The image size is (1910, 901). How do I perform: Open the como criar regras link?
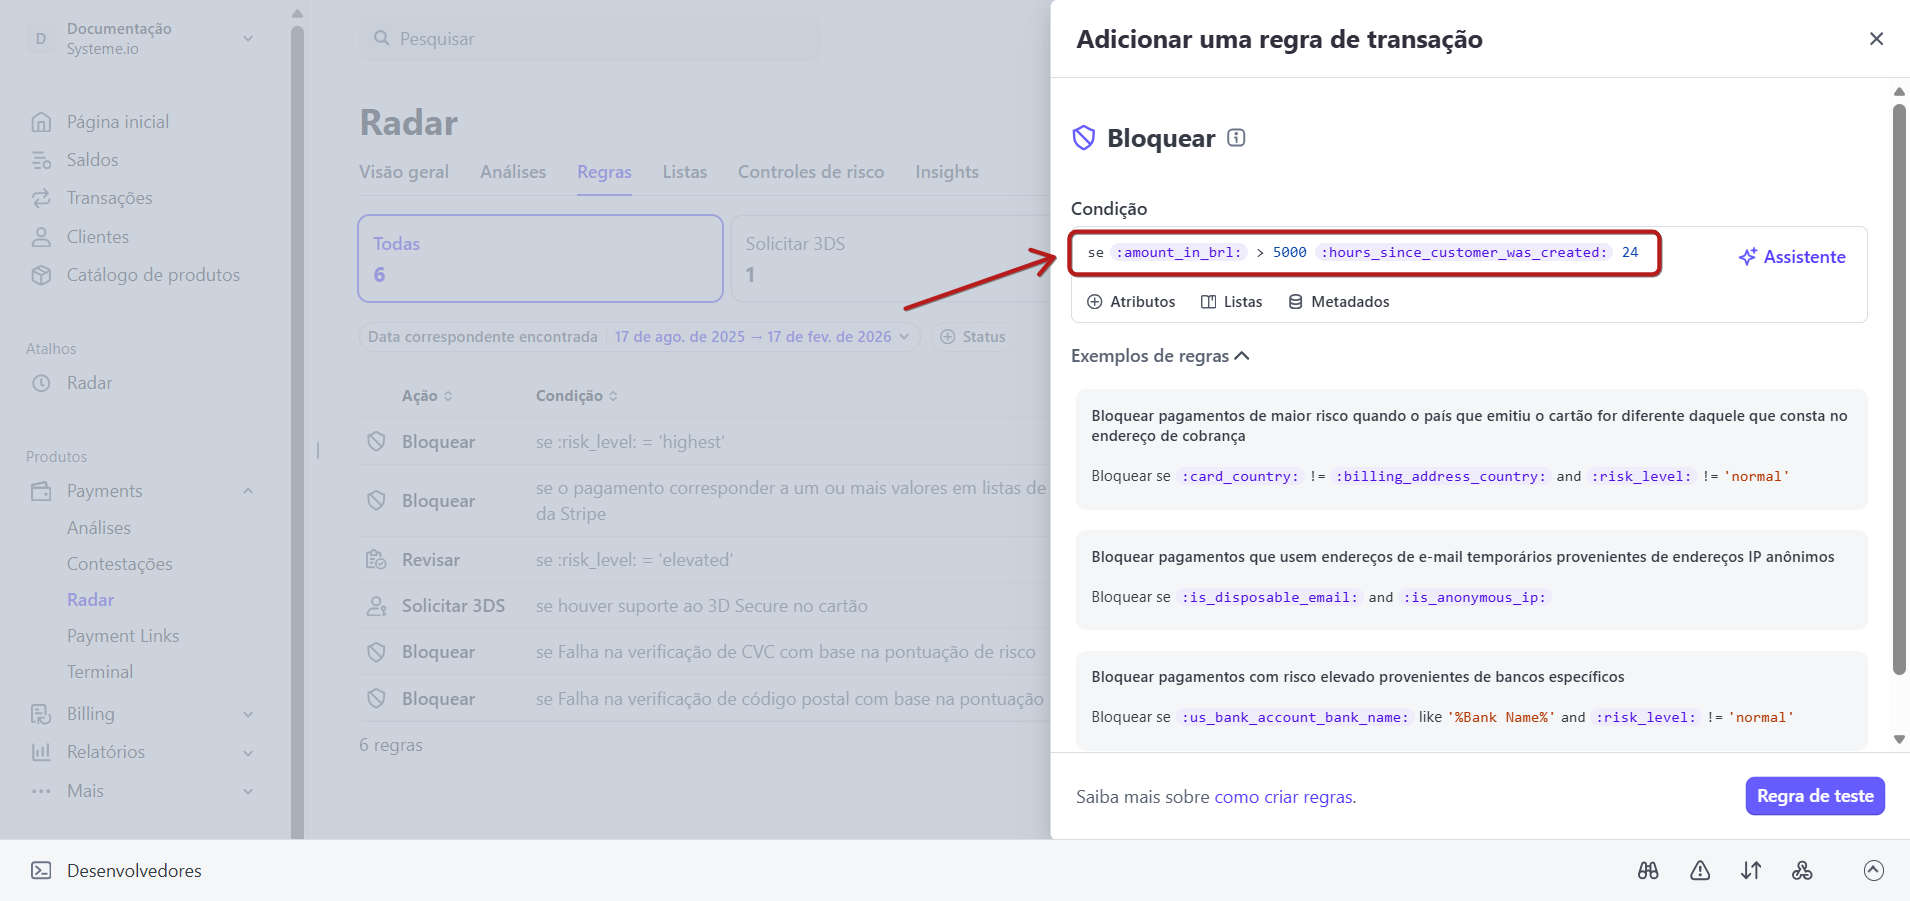pos(1284,797)
